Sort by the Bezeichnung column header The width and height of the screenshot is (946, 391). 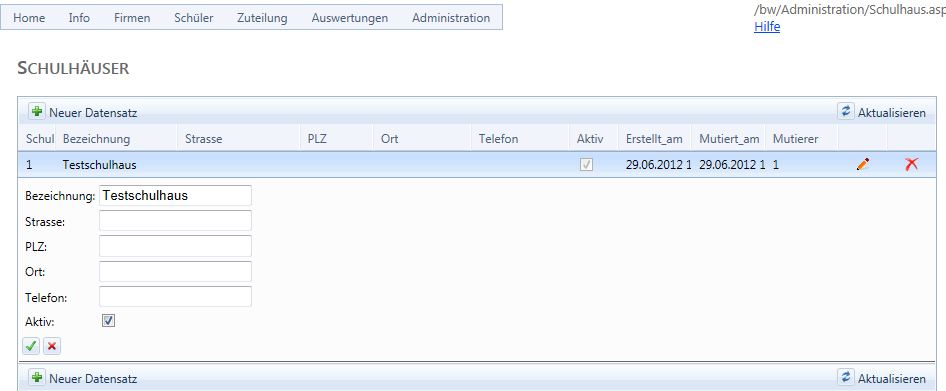coord(96,139)
